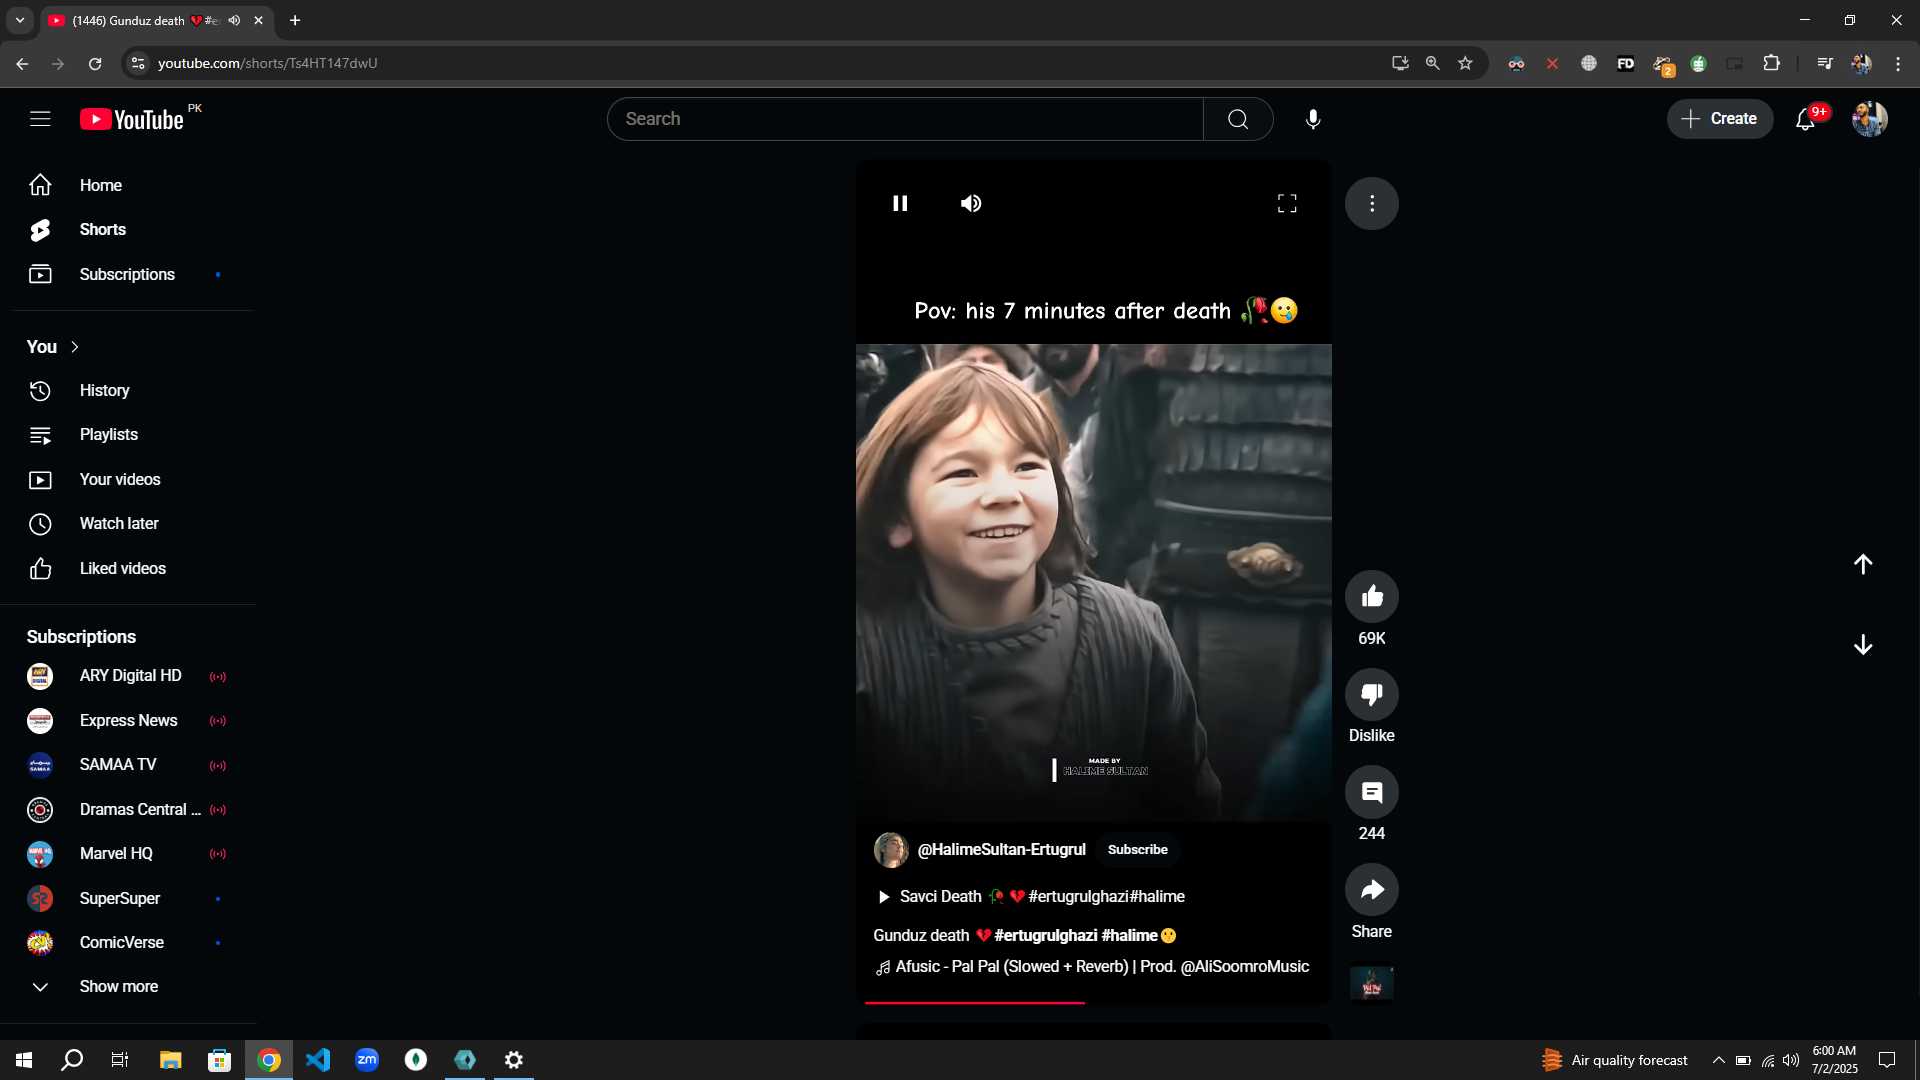Screen dimensions: 1920x1080
Task: Open Your videos
Action: click(126, 479)
